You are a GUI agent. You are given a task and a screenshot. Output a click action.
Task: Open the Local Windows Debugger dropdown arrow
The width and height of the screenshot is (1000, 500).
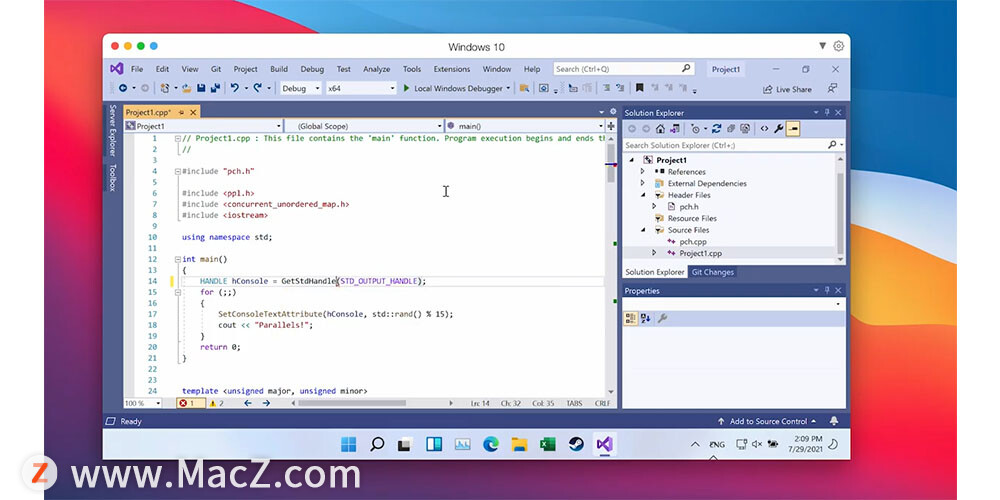coord(508,89)
